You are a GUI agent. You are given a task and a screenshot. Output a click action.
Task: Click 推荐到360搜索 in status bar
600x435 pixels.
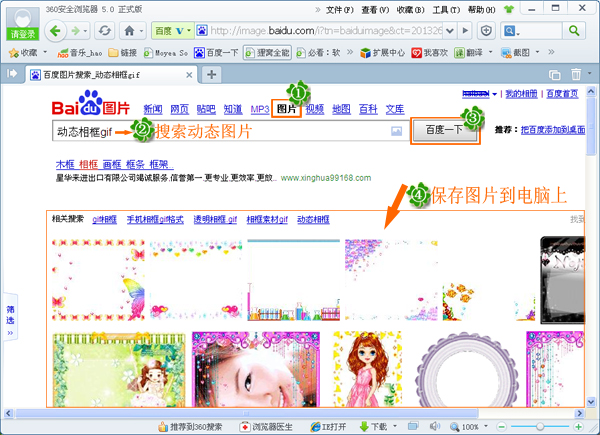point(190,427)
